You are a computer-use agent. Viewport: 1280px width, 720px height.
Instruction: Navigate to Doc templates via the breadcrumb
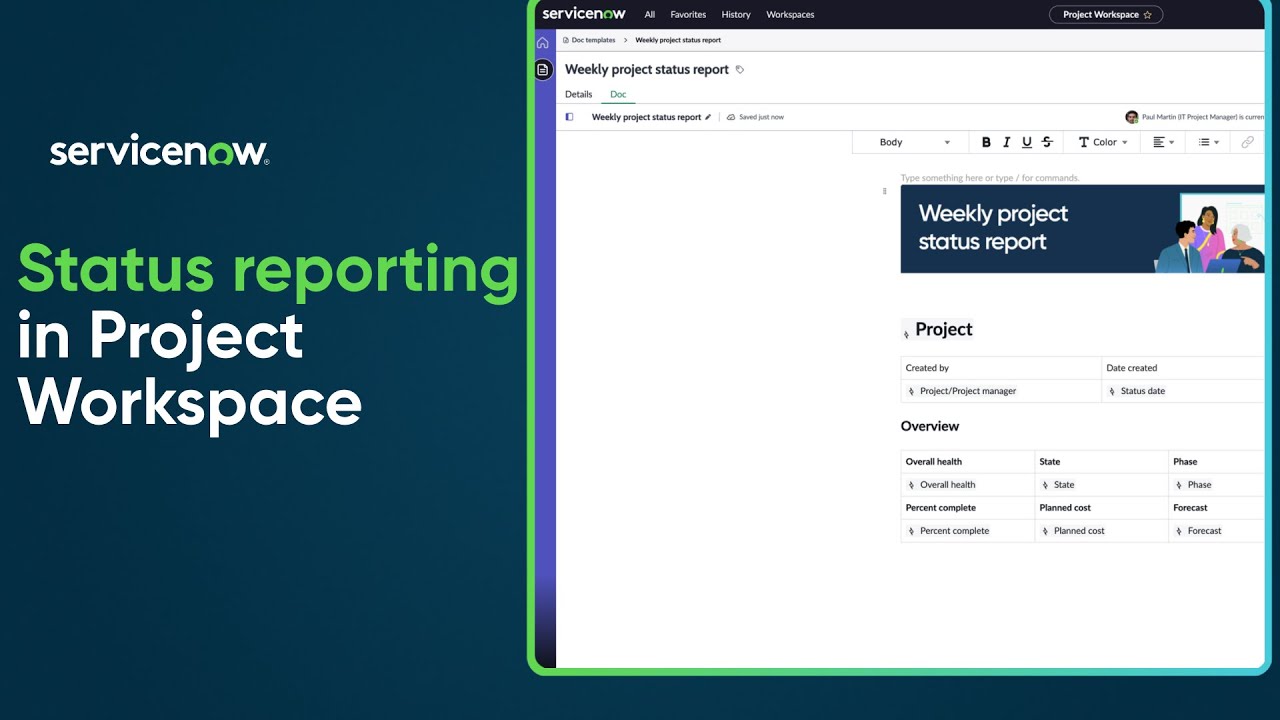point(593,40)
